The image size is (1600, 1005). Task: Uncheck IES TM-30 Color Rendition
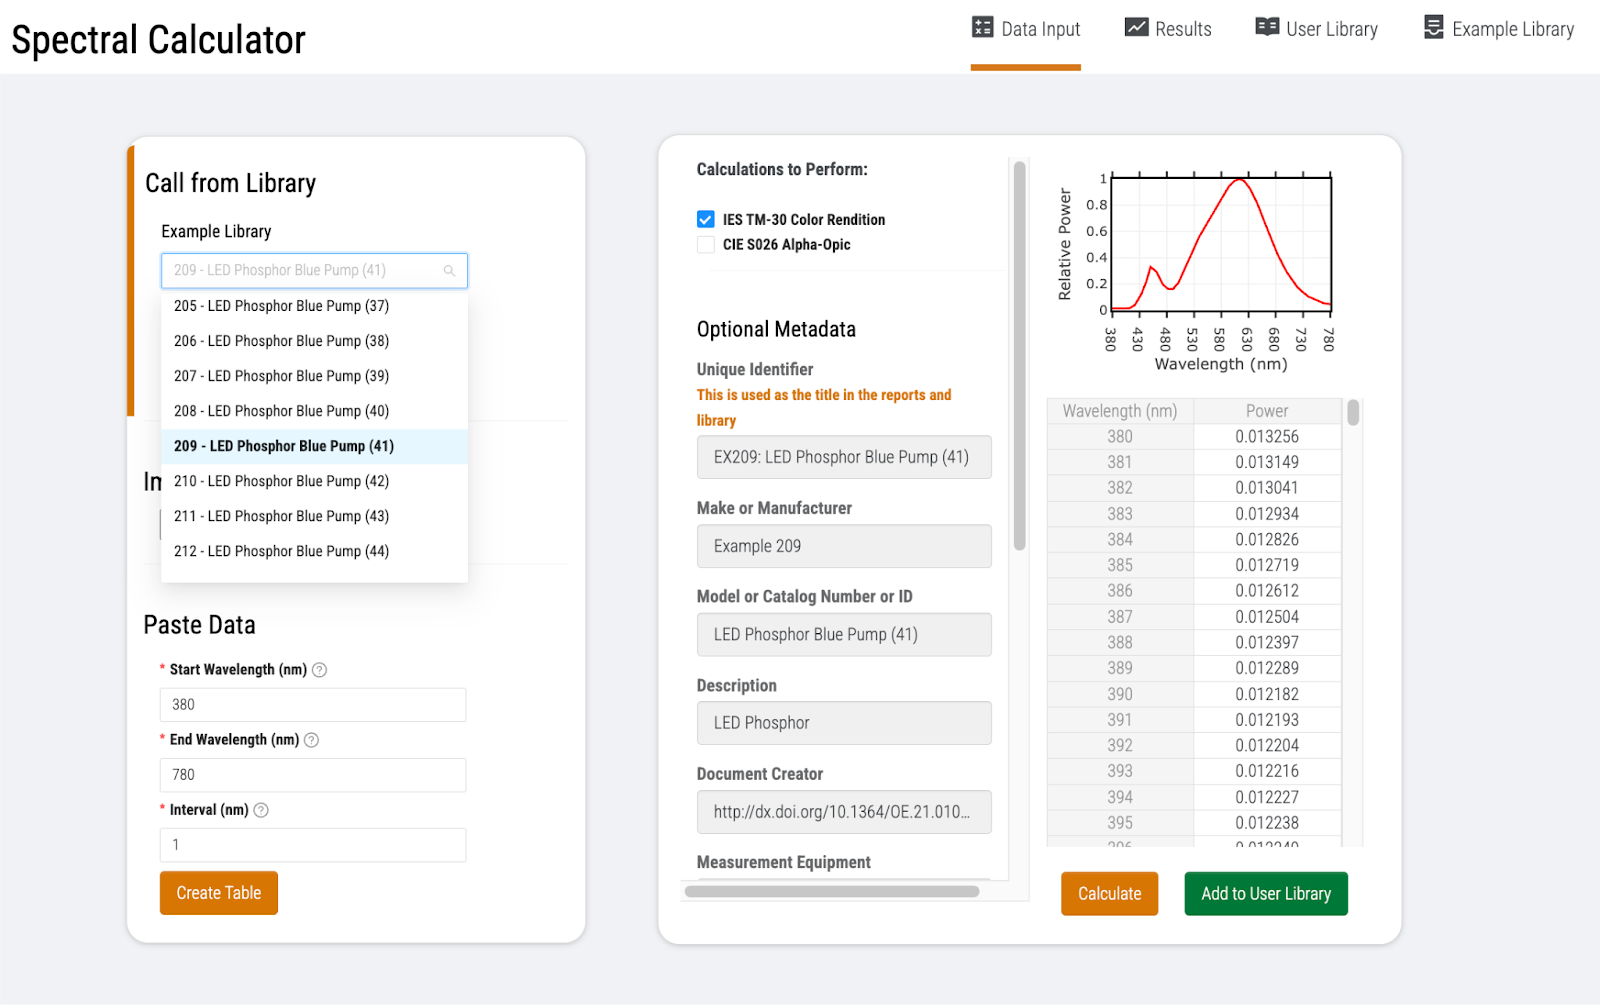[x=706, y=220]
